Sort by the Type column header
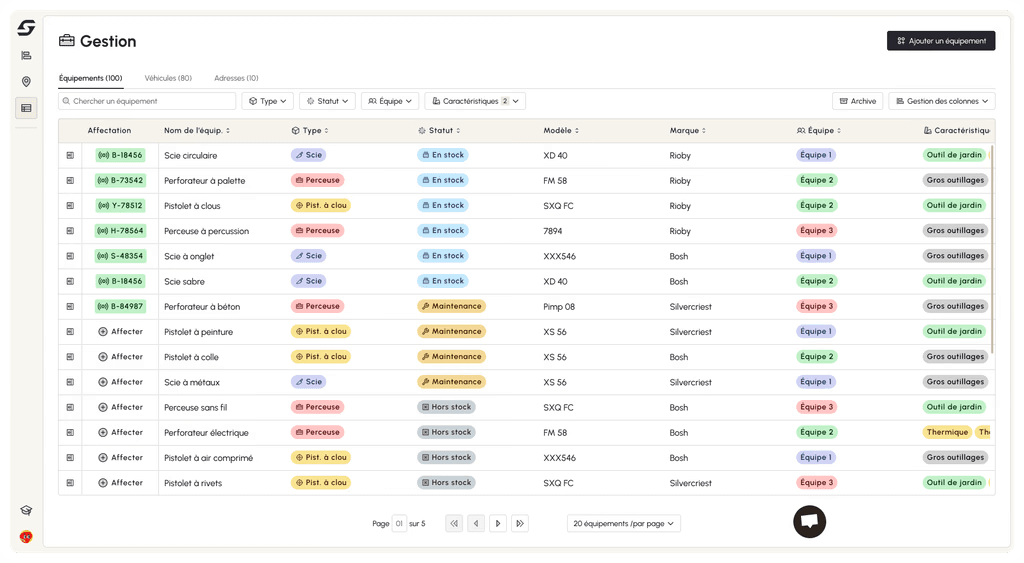The image size is (1024, 563). coord(310,131)
